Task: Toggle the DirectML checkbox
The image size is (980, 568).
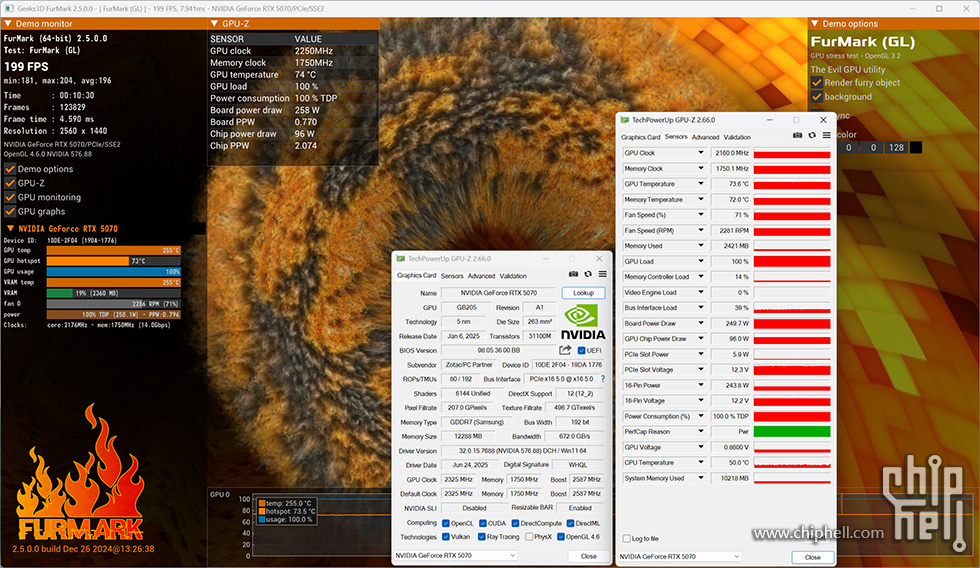Action: (x=570, y=524)
